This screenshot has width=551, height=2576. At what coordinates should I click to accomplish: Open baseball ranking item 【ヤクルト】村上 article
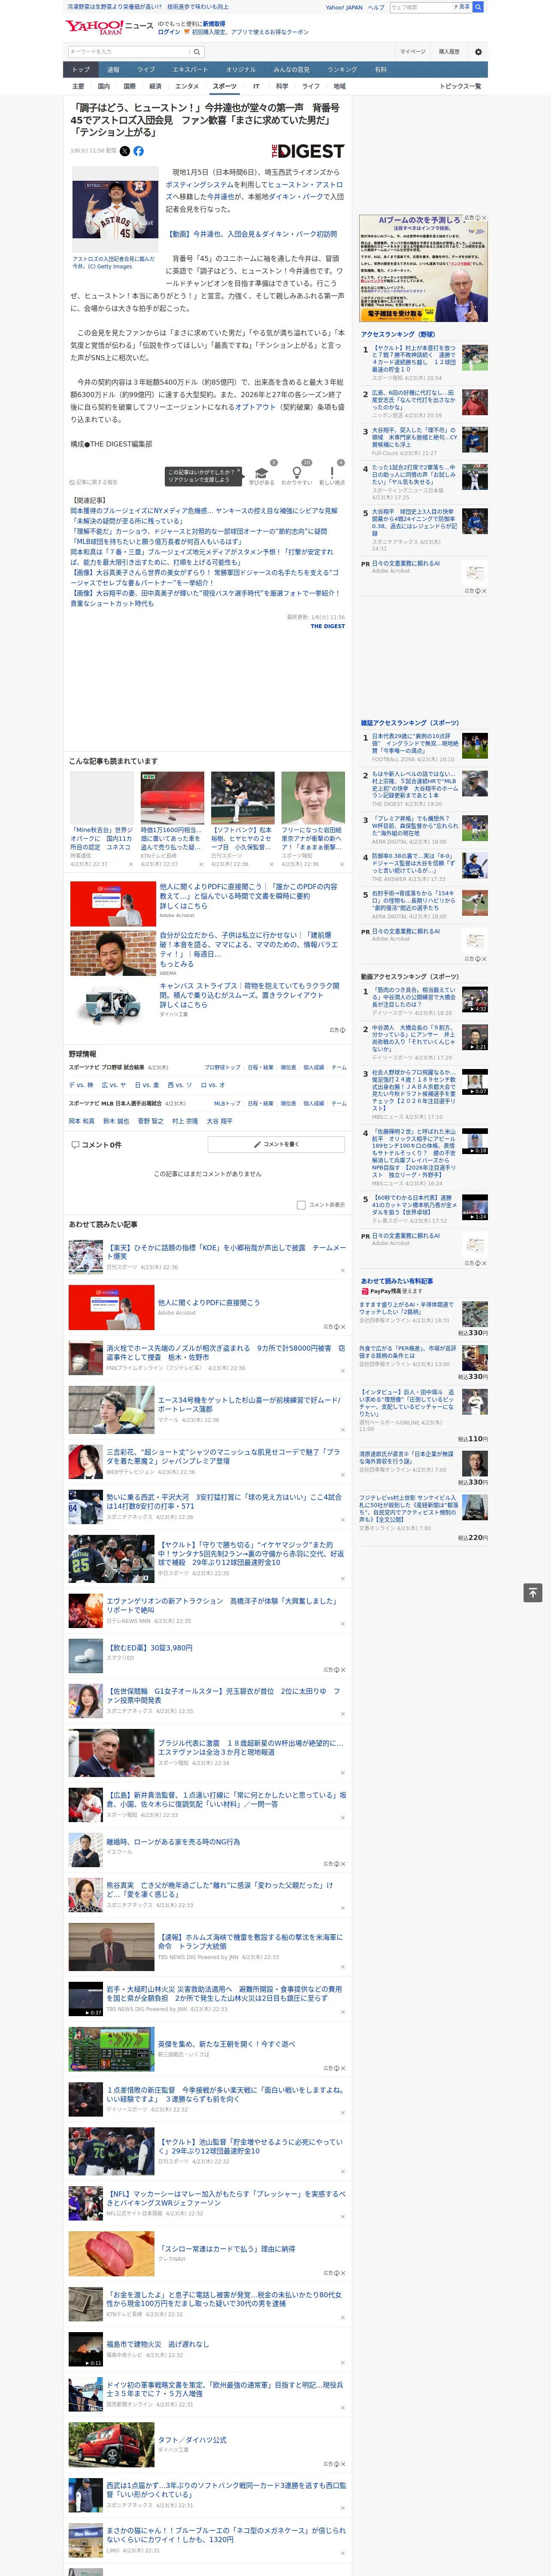[414, 359]
